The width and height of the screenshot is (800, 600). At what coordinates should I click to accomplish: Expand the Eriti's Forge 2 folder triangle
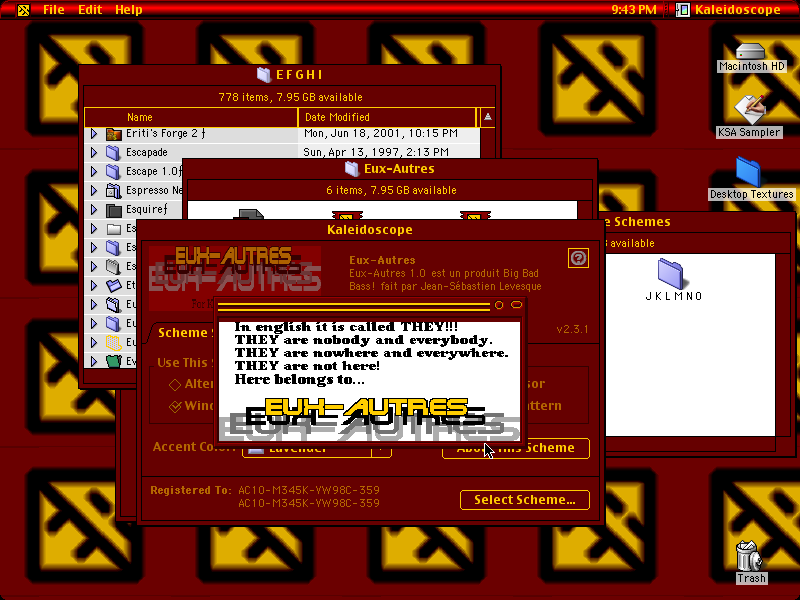(94, 134)
